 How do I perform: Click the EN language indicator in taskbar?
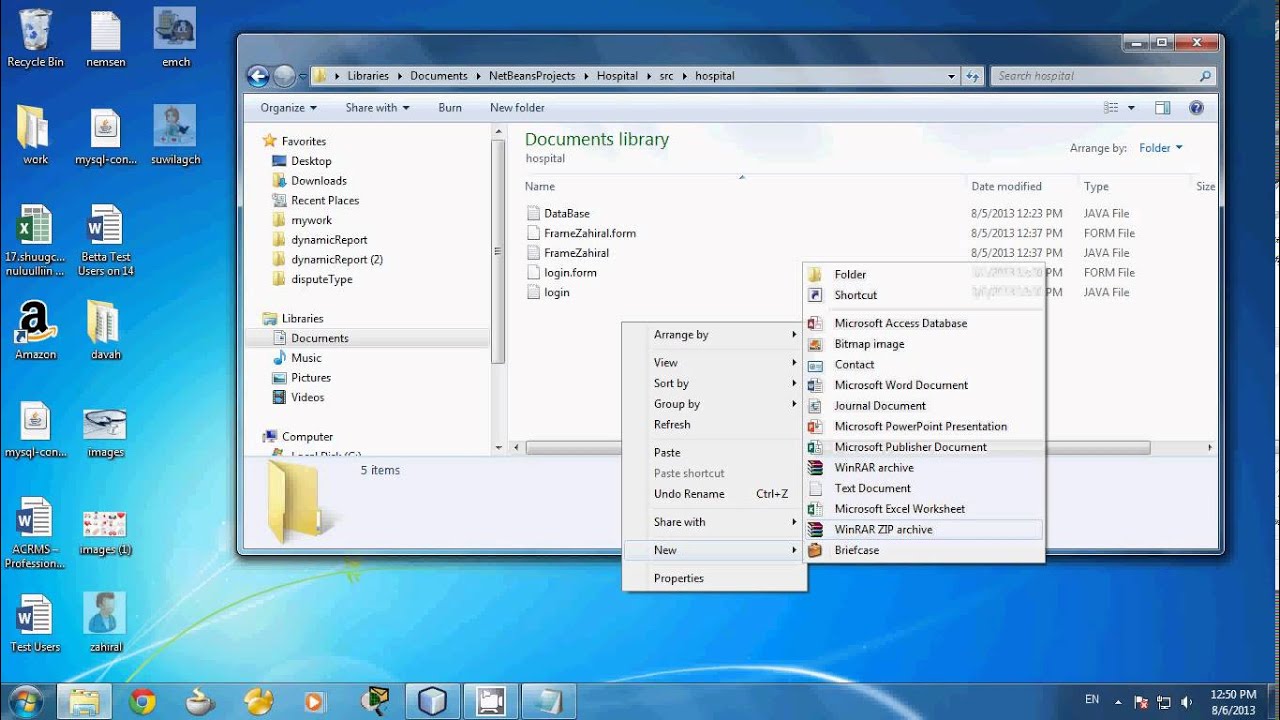[1092, 700]
